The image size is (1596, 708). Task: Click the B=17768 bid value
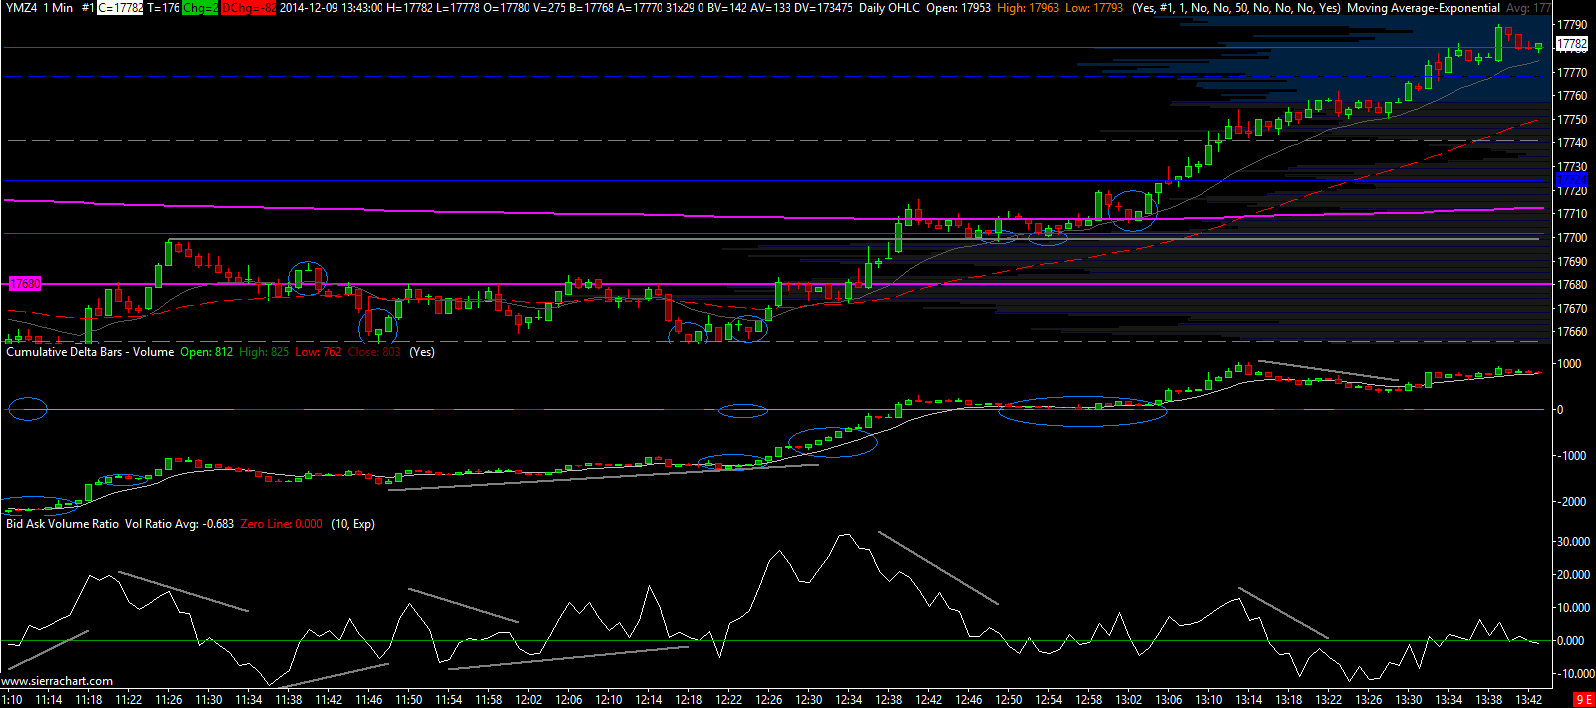coord(592,8)
